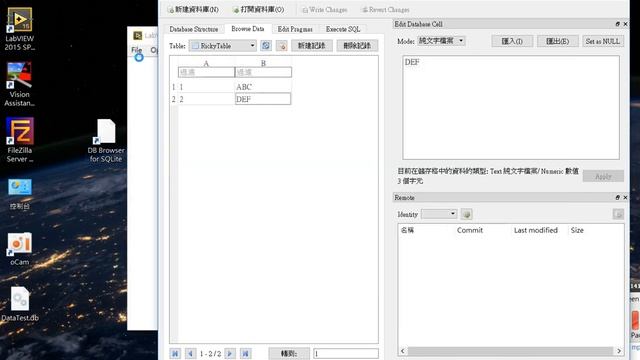Open the Table dropdown showing RickyTable
The height and width of the screenshot is (360, 640).
click(x=223, y=46)
